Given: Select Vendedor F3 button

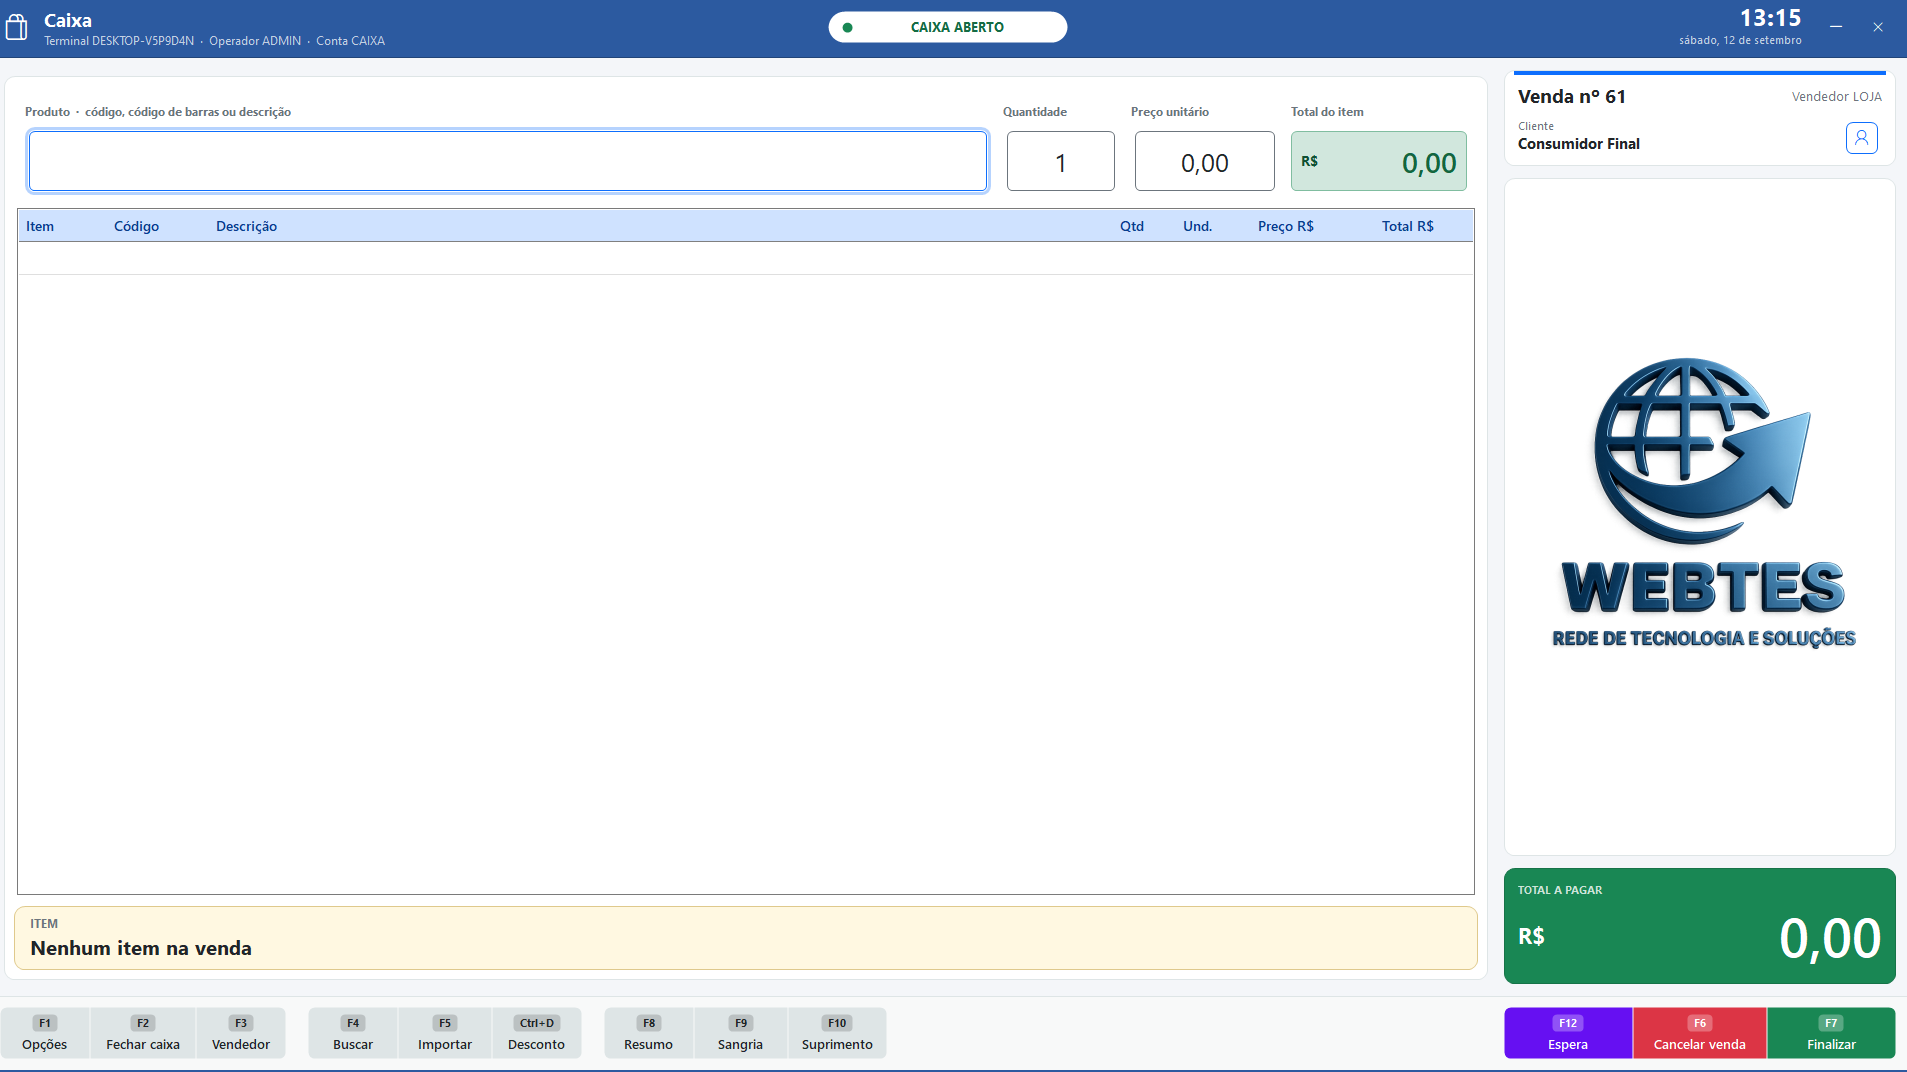Looking at the screenshot, I should (241, 1033).
